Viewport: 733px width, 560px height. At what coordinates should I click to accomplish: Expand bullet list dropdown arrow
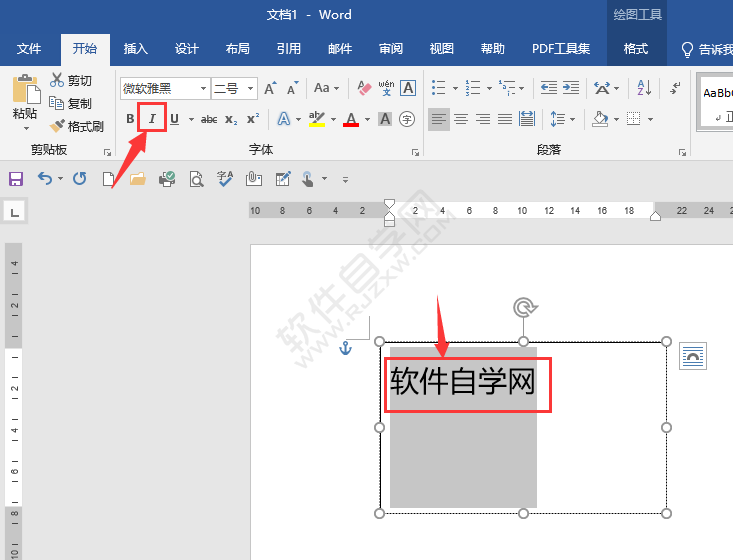click(455, 88)
